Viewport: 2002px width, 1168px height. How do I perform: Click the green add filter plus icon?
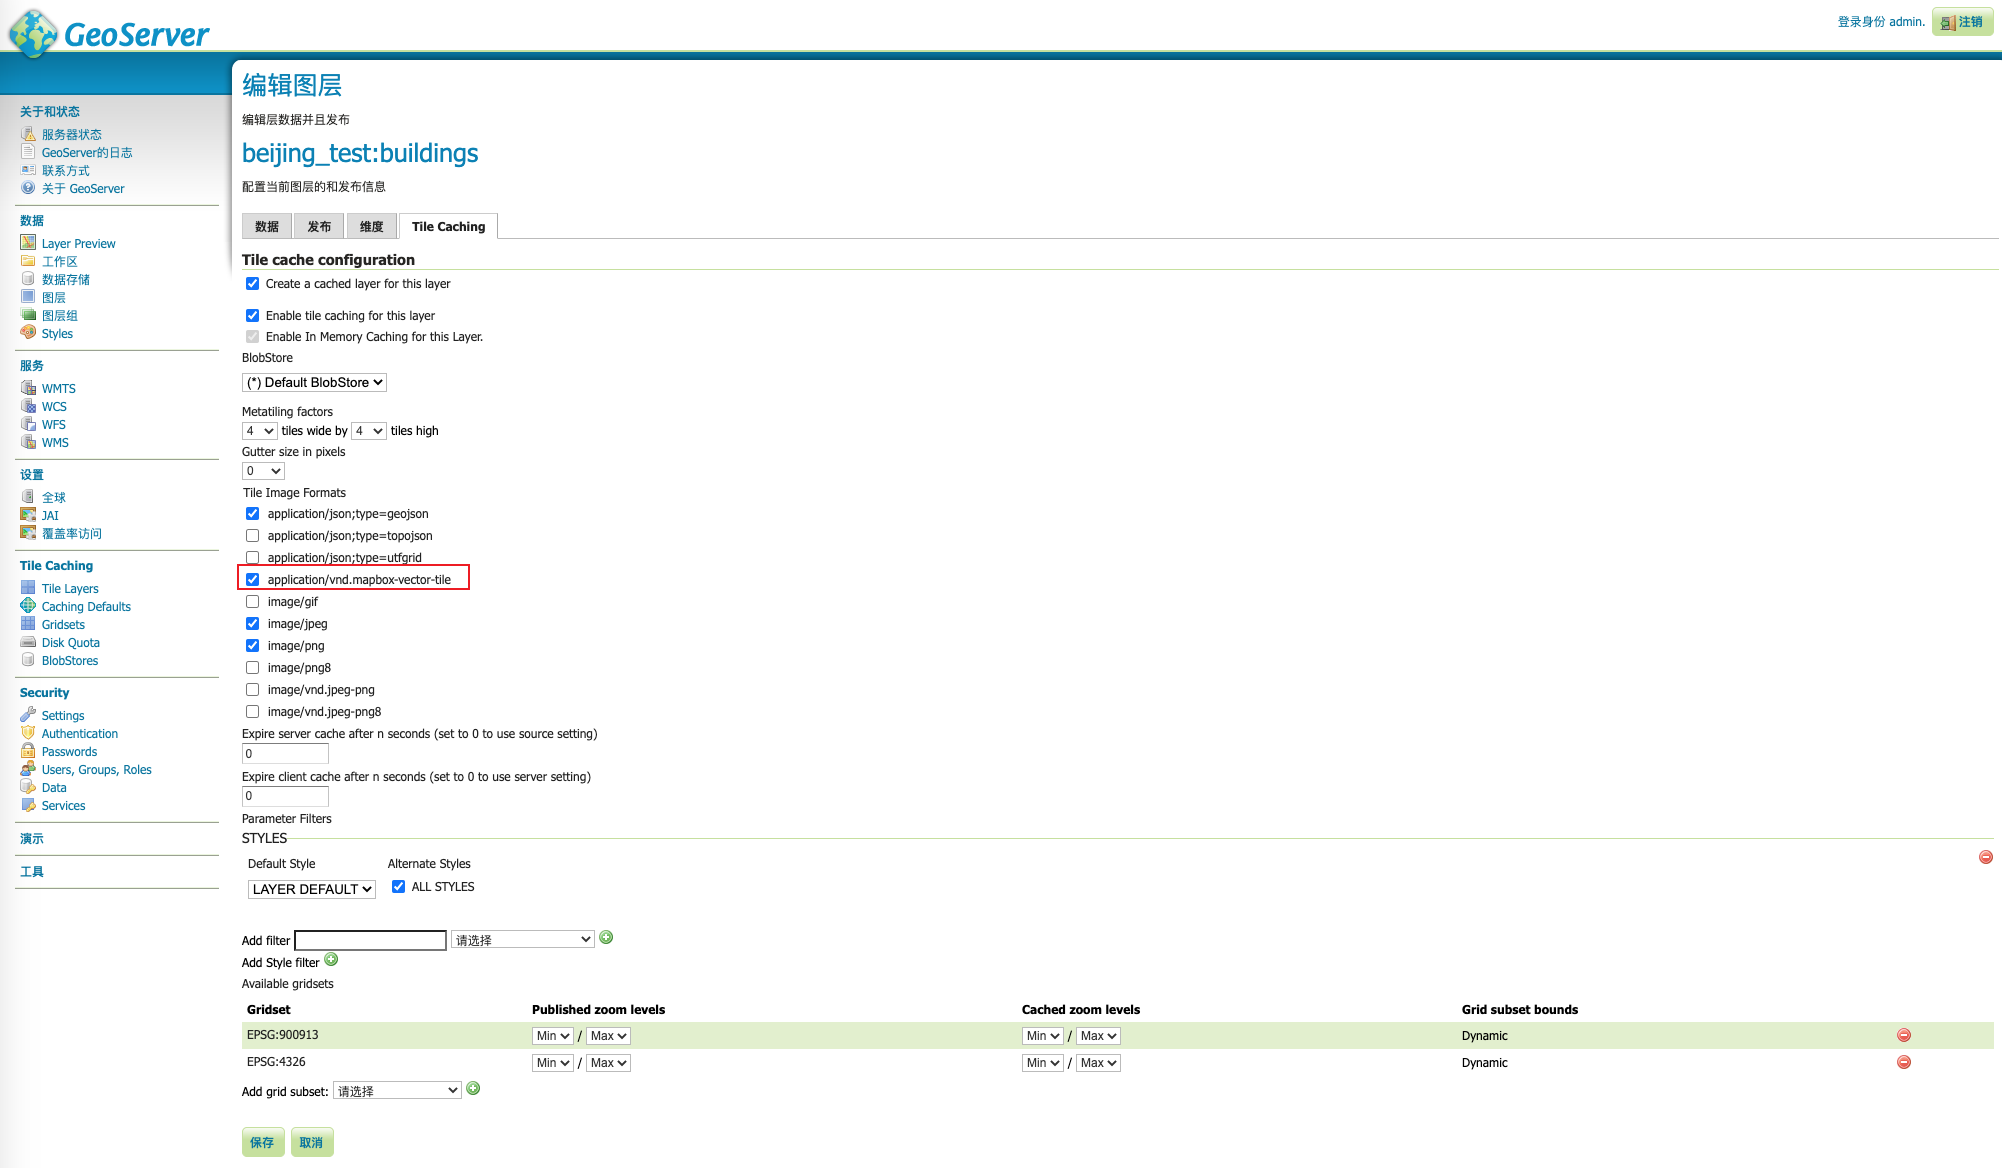(606, 938)
